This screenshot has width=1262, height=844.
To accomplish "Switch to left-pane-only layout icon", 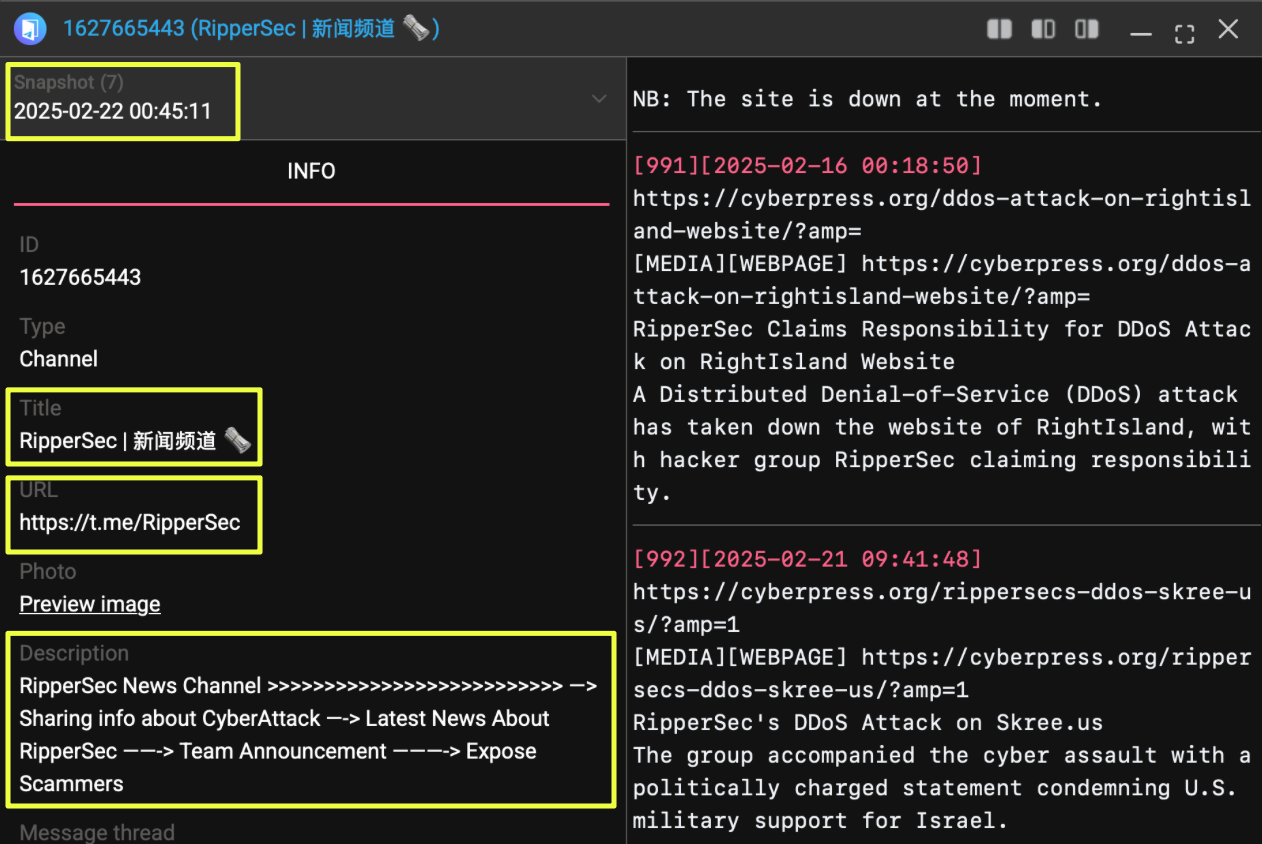I will [x=1043, y=29].
